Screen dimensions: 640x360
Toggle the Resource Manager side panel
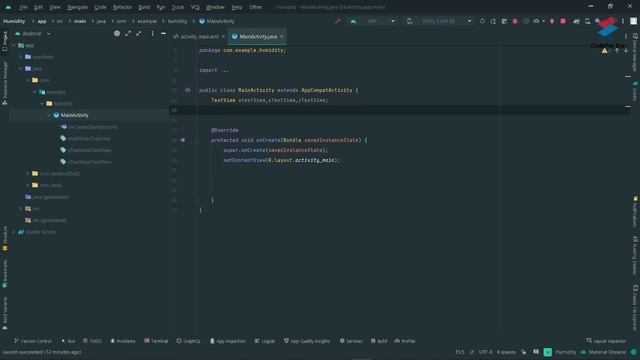(4, 83)
